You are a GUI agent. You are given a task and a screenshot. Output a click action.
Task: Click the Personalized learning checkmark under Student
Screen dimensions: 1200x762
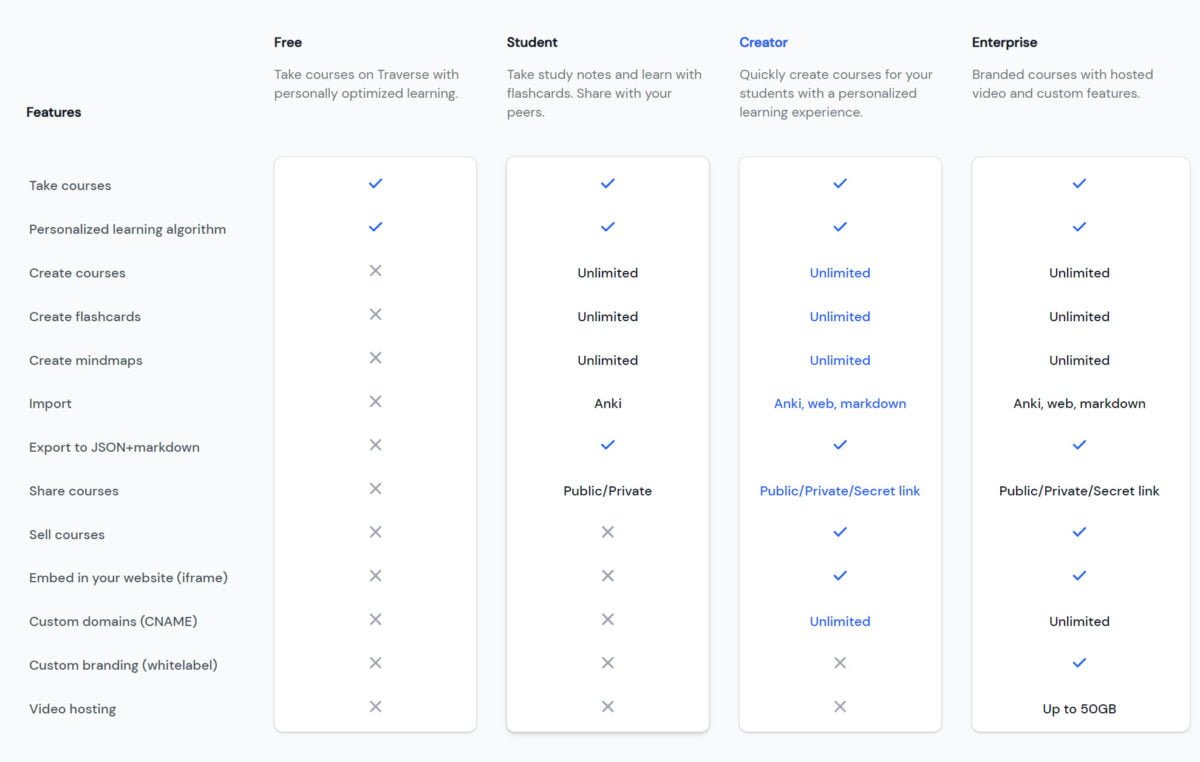(607, 227)
